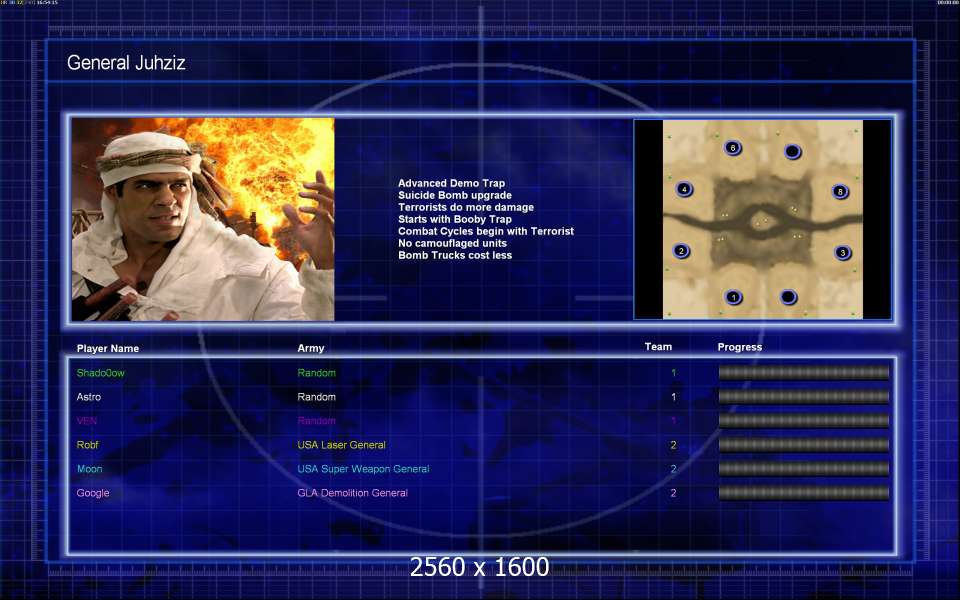Image resolution: width=960 pixels, height=600 pixels.
Task: Click the Progress column header
Action: [740, 347]
